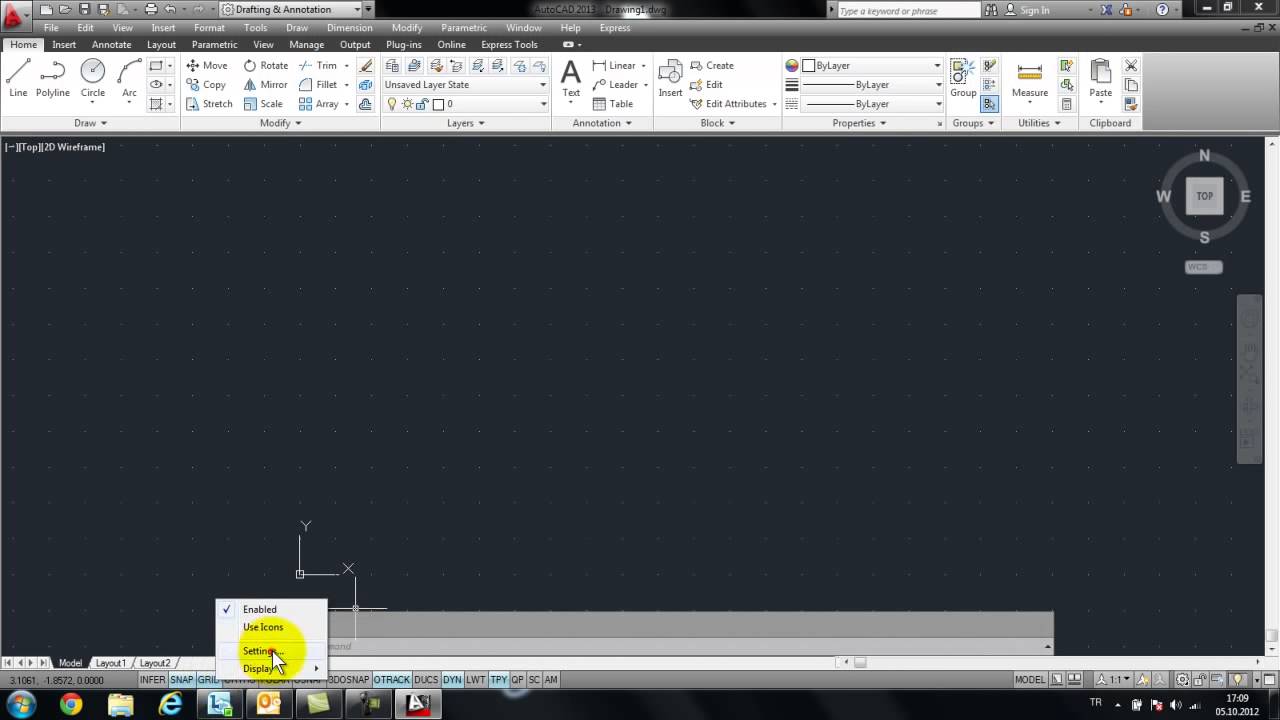The width and height of the screenshot is (1280, 720).
Task: Activate the Copy command
Action: tap(206, 85)
